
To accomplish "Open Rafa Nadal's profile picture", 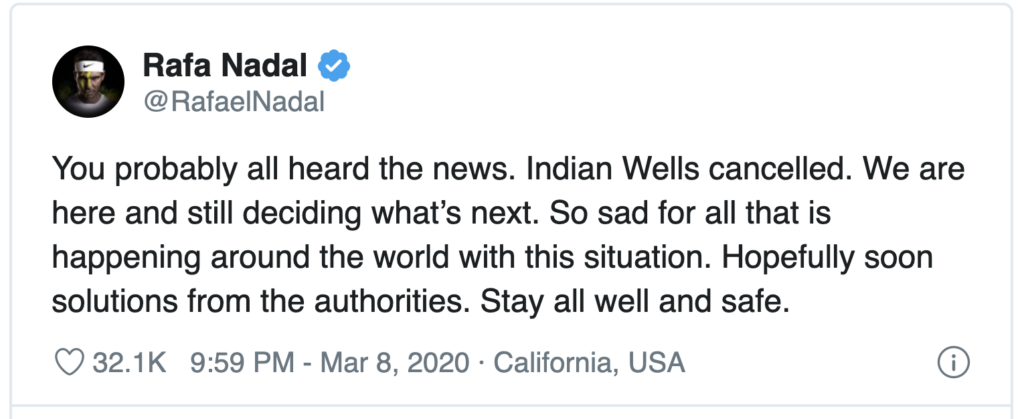I will pos(88,82).
